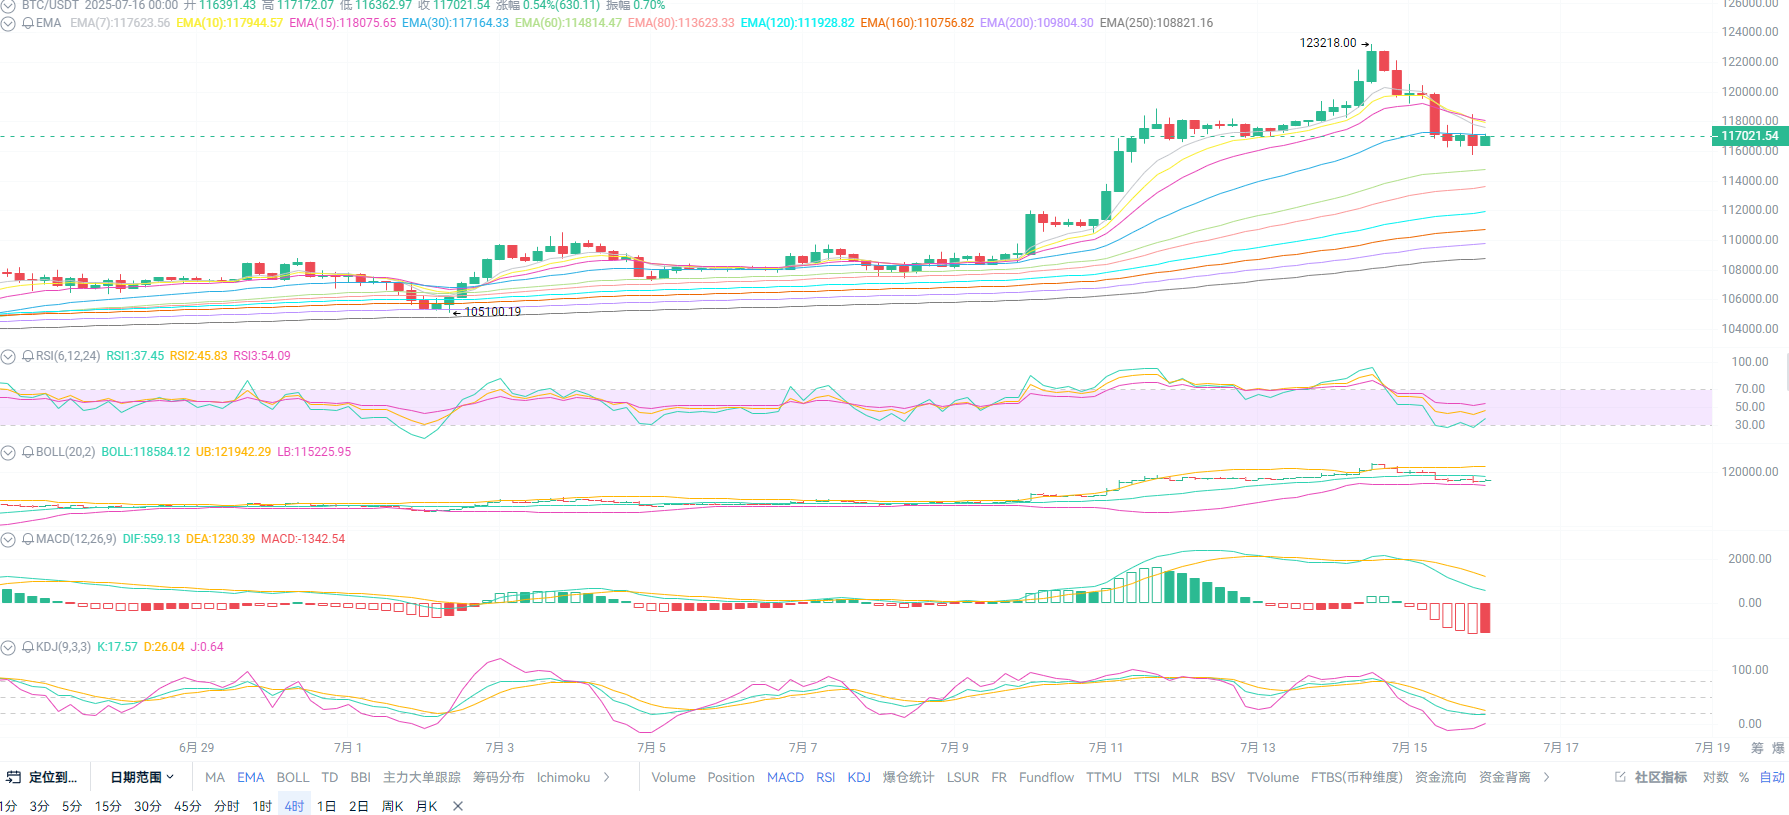
Task: Toggle the MA main indicator
Action: 215,777
